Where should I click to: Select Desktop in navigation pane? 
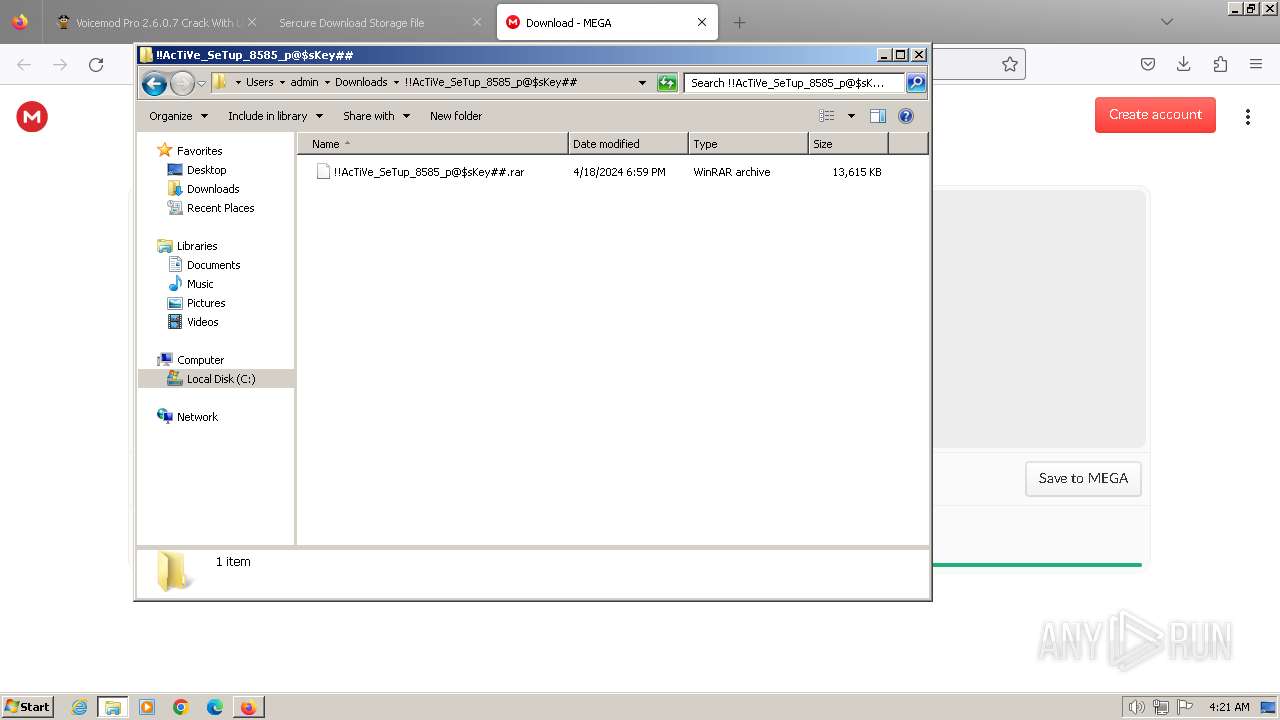coord(197,170)
